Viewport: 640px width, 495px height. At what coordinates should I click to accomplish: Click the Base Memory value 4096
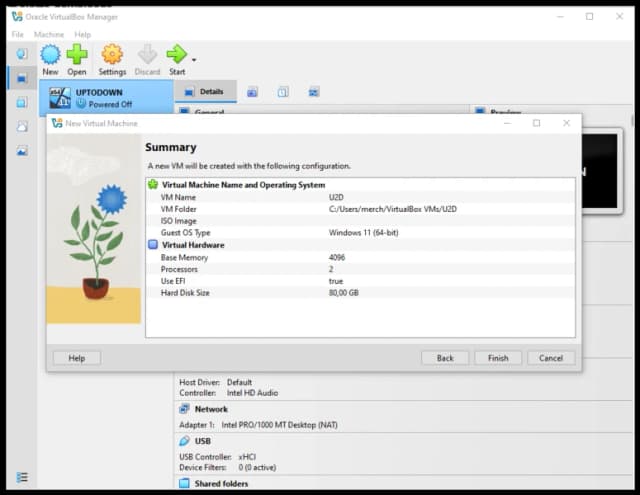(337, 257)
